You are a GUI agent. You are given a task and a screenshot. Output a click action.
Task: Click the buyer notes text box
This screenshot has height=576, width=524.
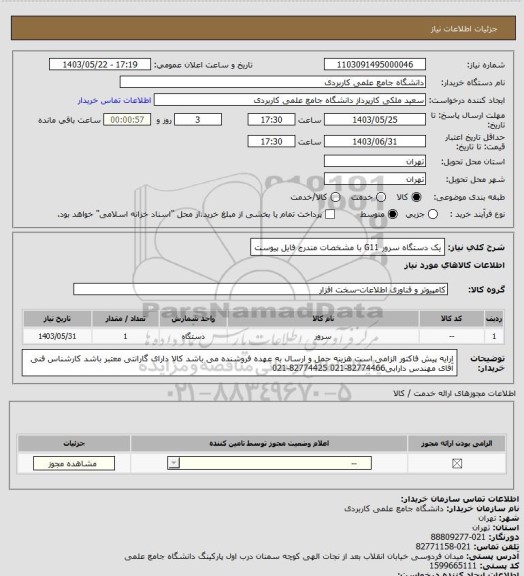coord(240,363)
